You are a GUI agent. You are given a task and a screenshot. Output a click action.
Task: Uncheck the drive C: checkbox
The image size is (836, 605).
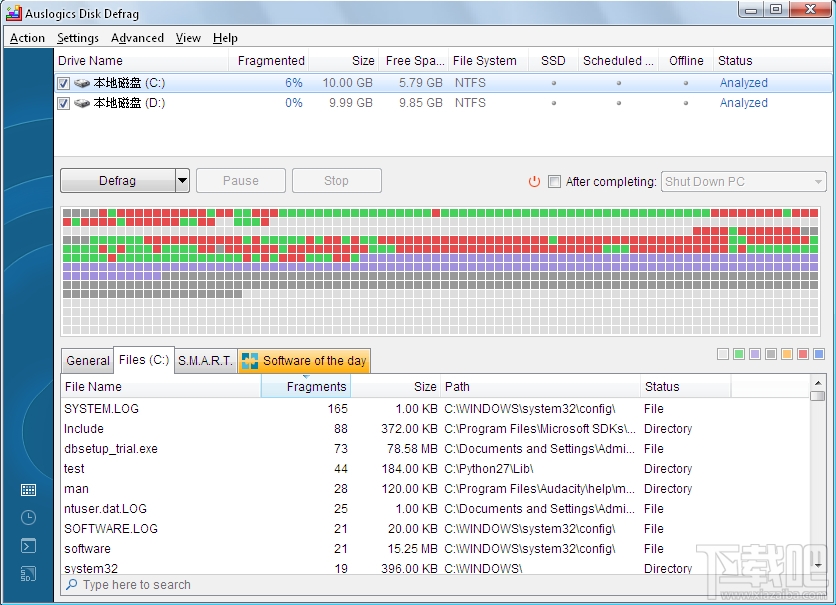click(64, 83)
